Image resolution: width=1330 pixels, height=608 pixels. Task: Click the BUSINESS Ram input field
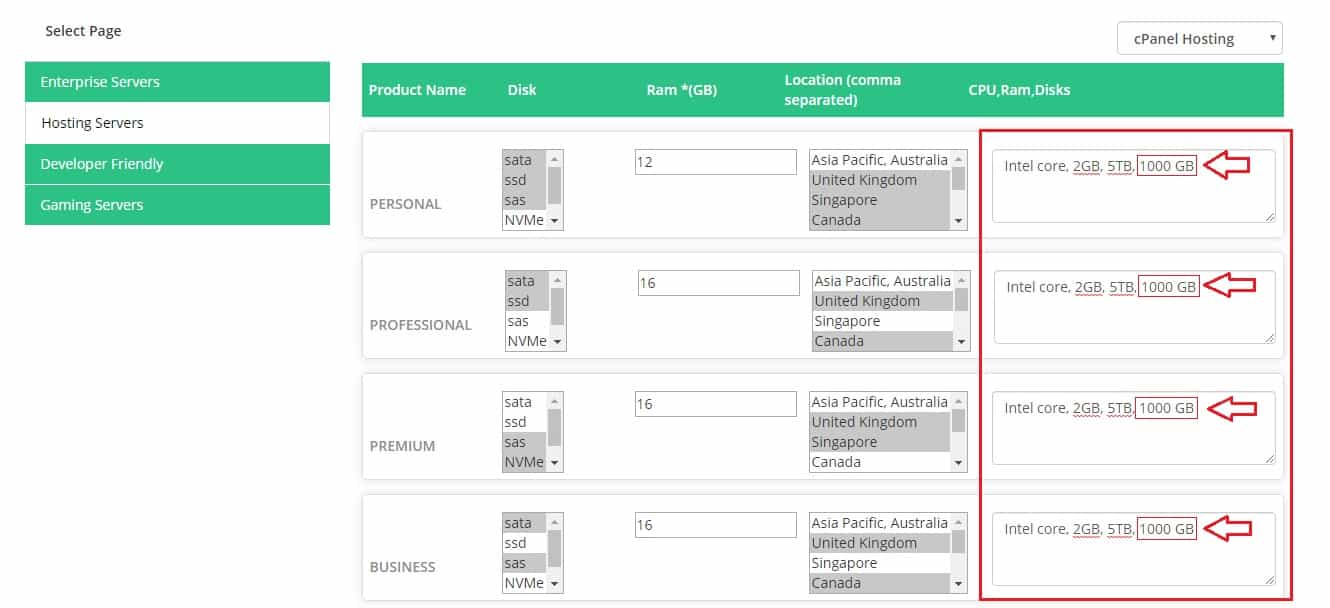(715, 525)
